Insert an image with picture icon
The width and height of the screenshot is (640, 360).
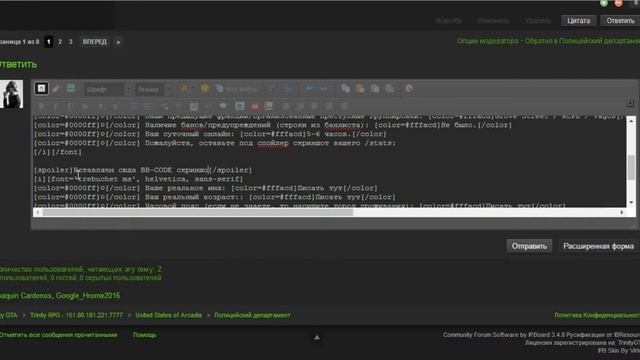194,107
